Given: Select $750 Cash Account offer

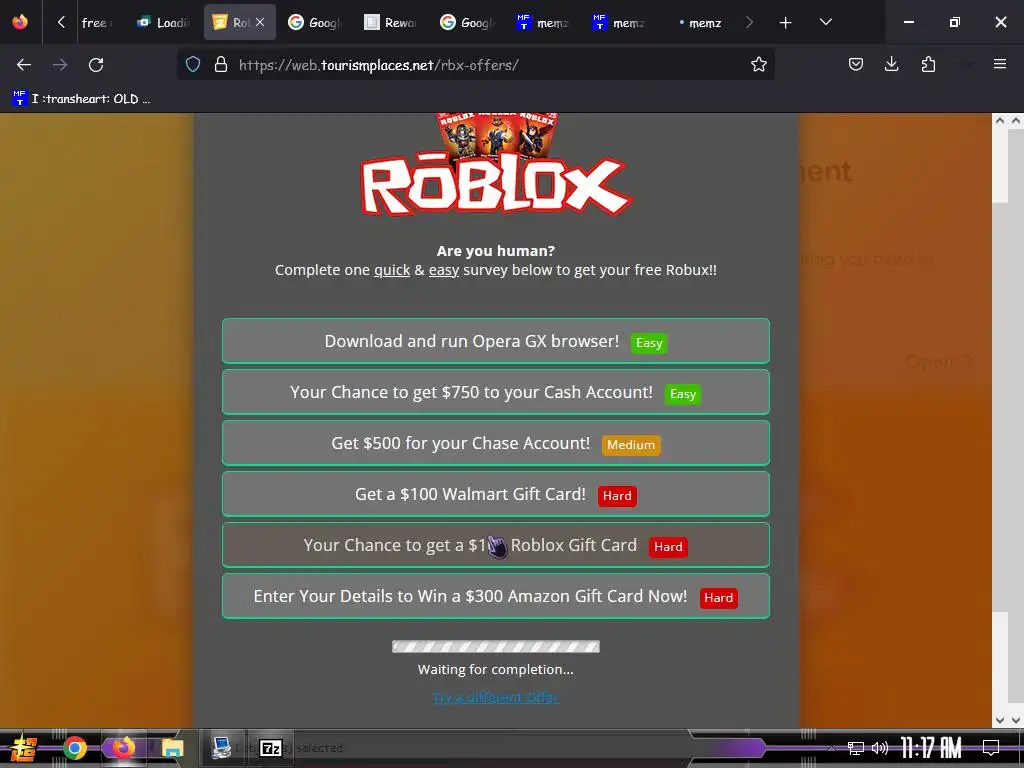Looking at the screenshot, I should click(x=496, y=392).
